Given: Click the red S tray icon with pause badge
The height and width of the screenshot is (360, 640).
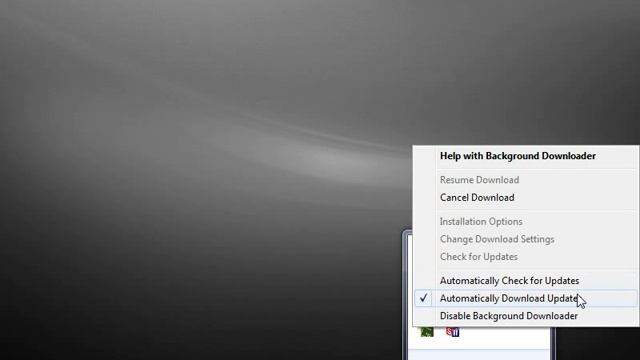Looking at the screenshot, I should point(452,332).
